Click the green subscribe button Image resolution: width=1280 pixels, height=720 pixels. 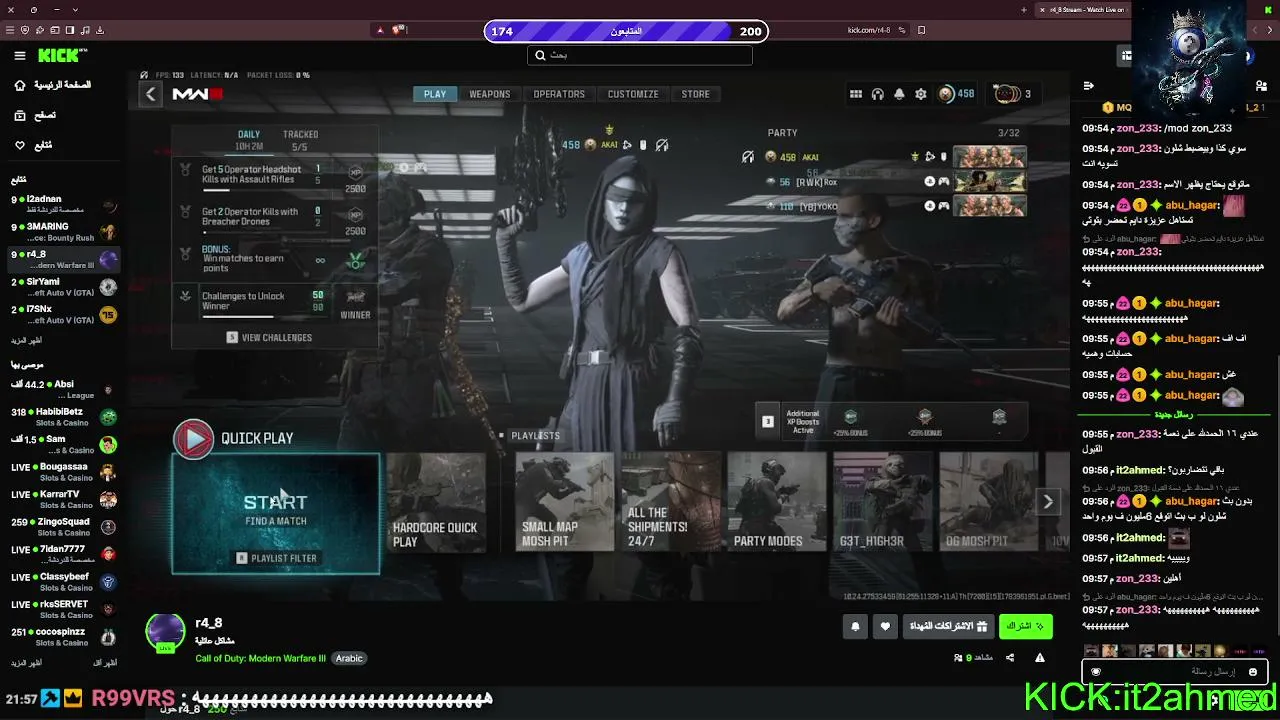pos(1025,627)
